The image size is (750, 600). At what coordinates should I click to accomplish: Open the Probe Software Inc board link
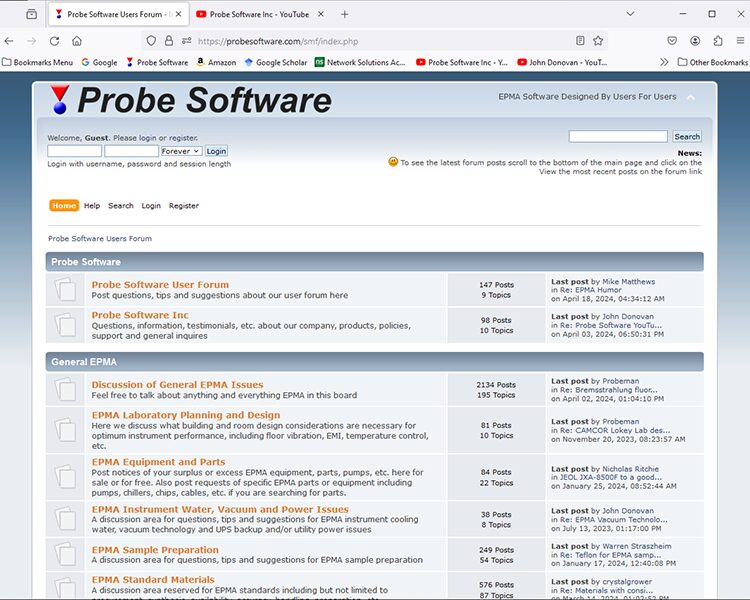coord(140,315)
